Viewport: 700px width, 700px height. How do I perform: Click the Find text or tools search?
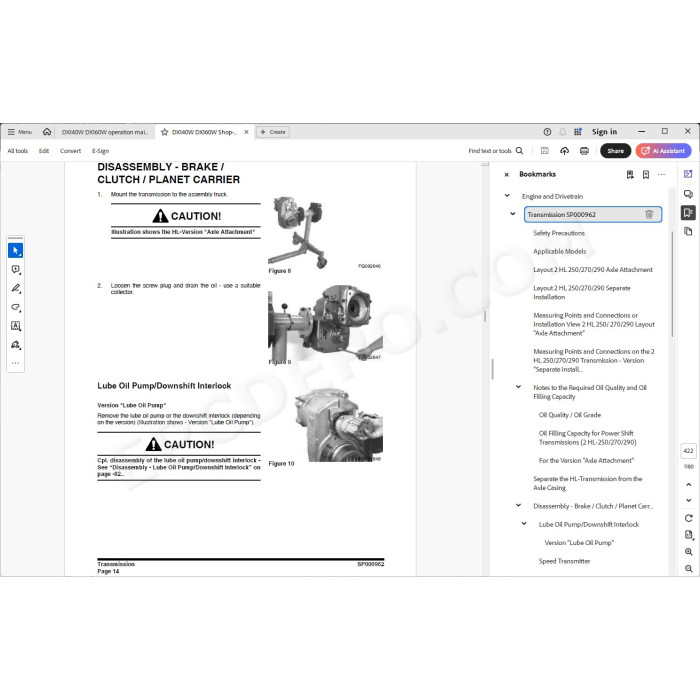(x=496, y=151)
